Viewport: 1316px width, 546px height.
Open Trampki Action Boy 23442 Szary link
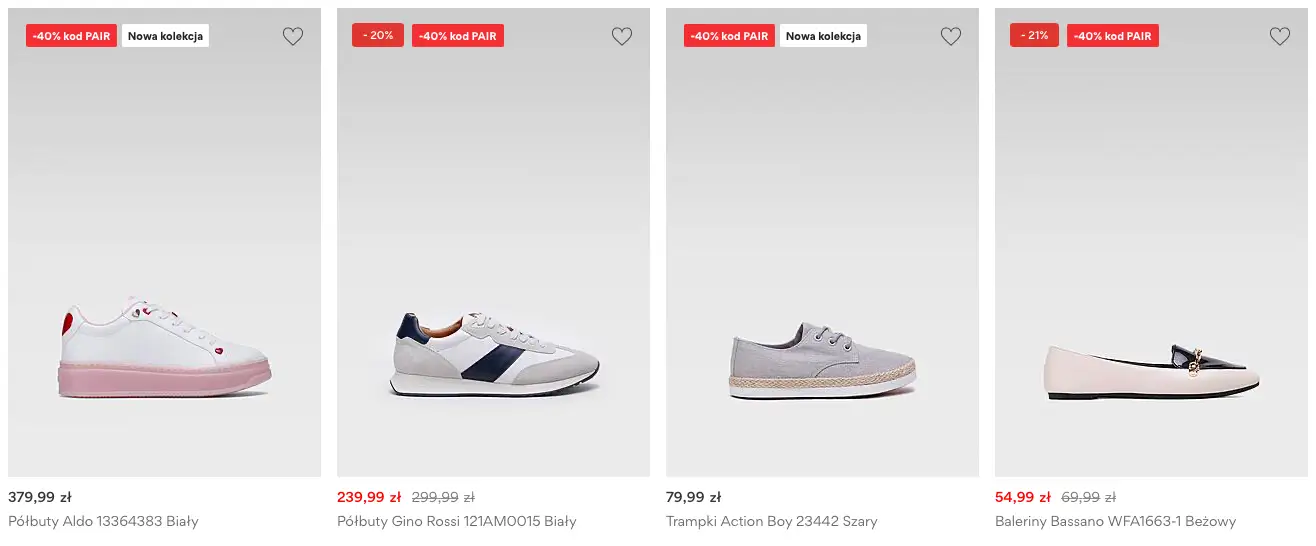point(771,521)
